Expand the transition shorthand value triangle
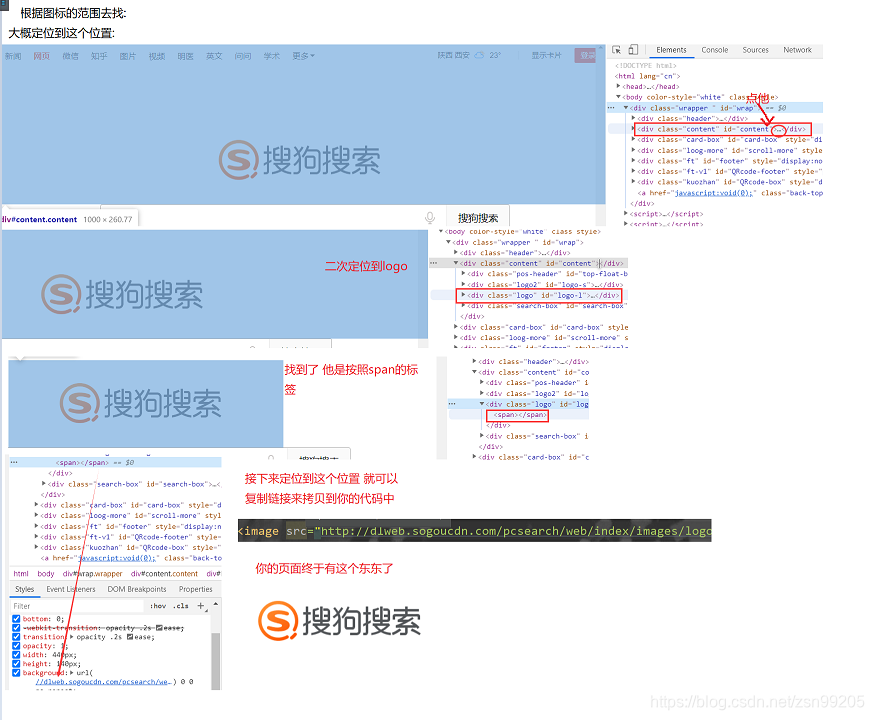The height and width of the screenshot is (720, 874). pos(72,637)
